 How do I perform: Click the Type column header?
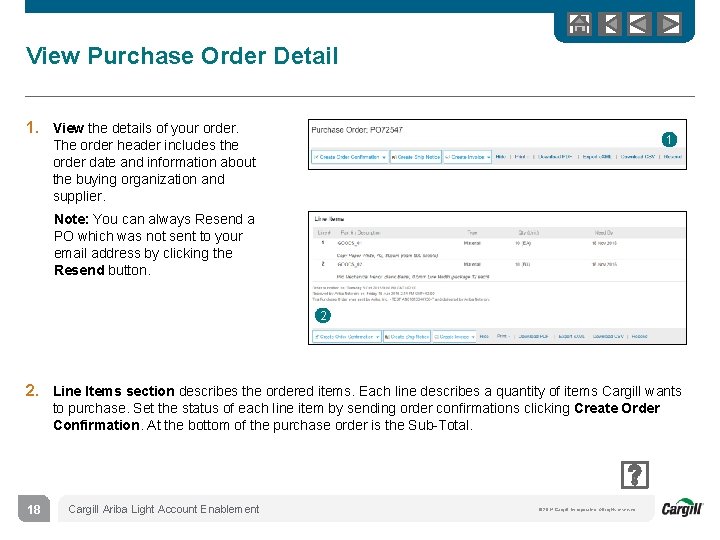[x=472, y=233]
